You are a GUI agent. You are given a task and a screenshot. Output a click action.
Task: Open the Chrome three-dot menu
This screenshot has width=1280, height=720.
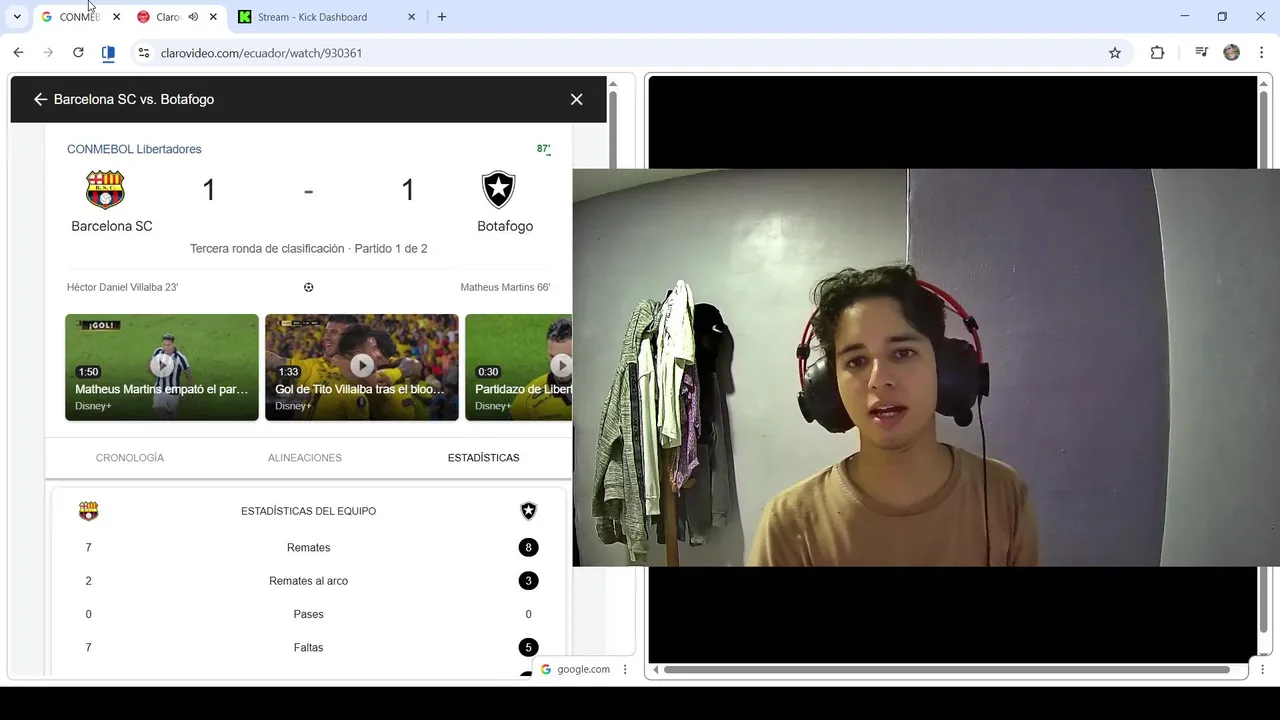1262,53
